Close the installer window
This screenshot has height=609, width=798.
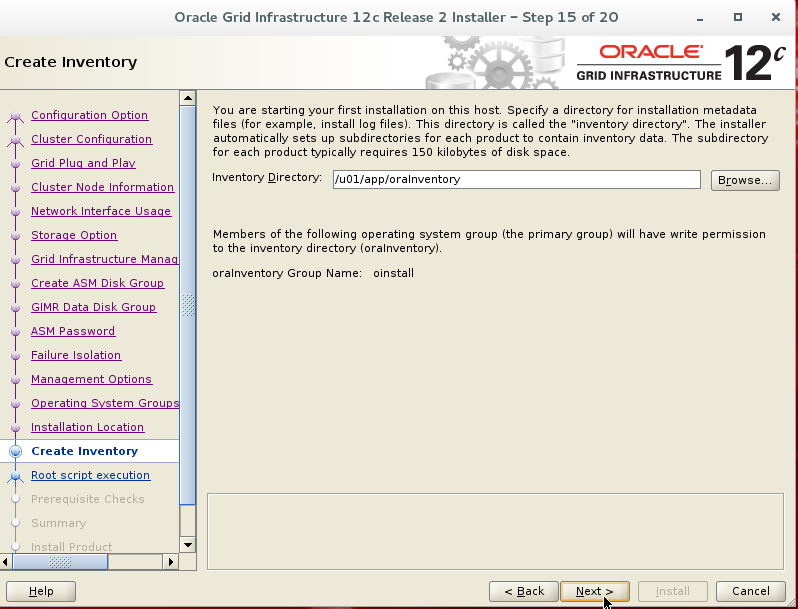776,17
